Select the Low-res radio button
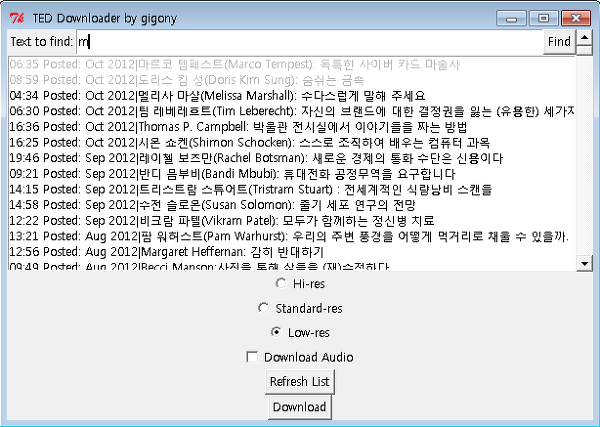Screen dimensions: 600x427 (276, 332)
